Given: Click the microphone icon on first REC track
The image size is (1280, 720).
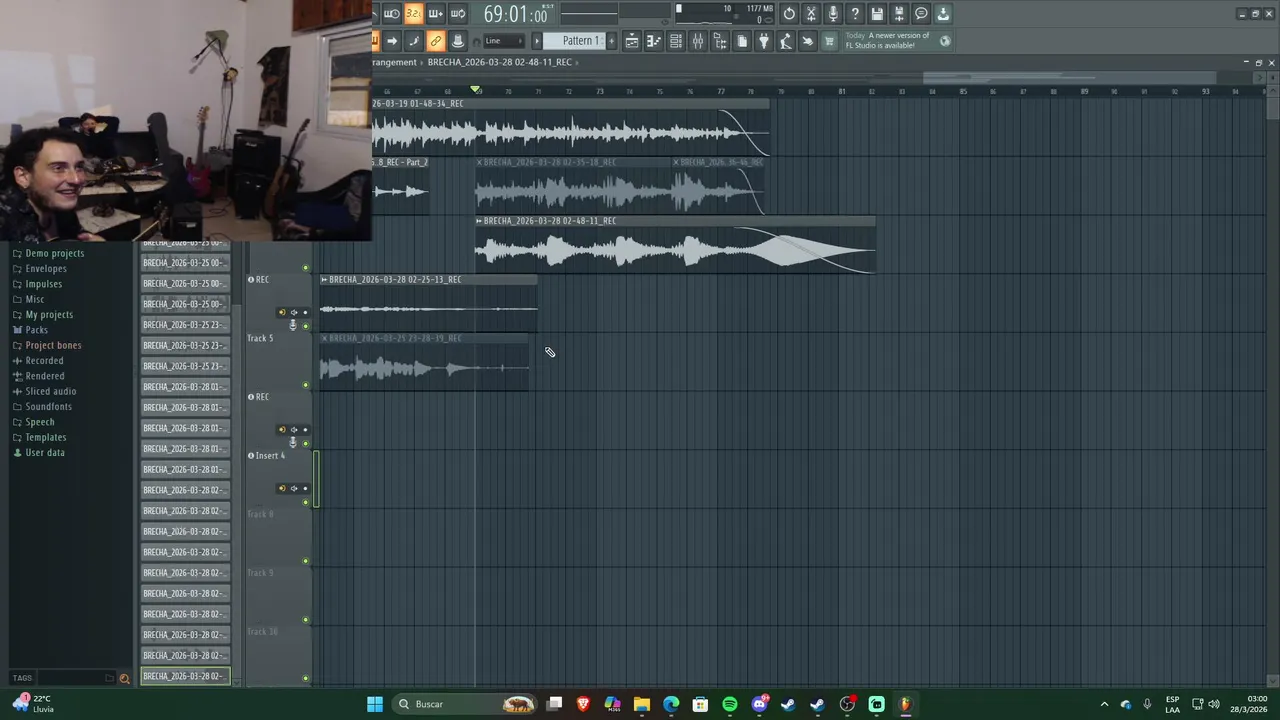Looking at the screenshot, I should [293, 325].
